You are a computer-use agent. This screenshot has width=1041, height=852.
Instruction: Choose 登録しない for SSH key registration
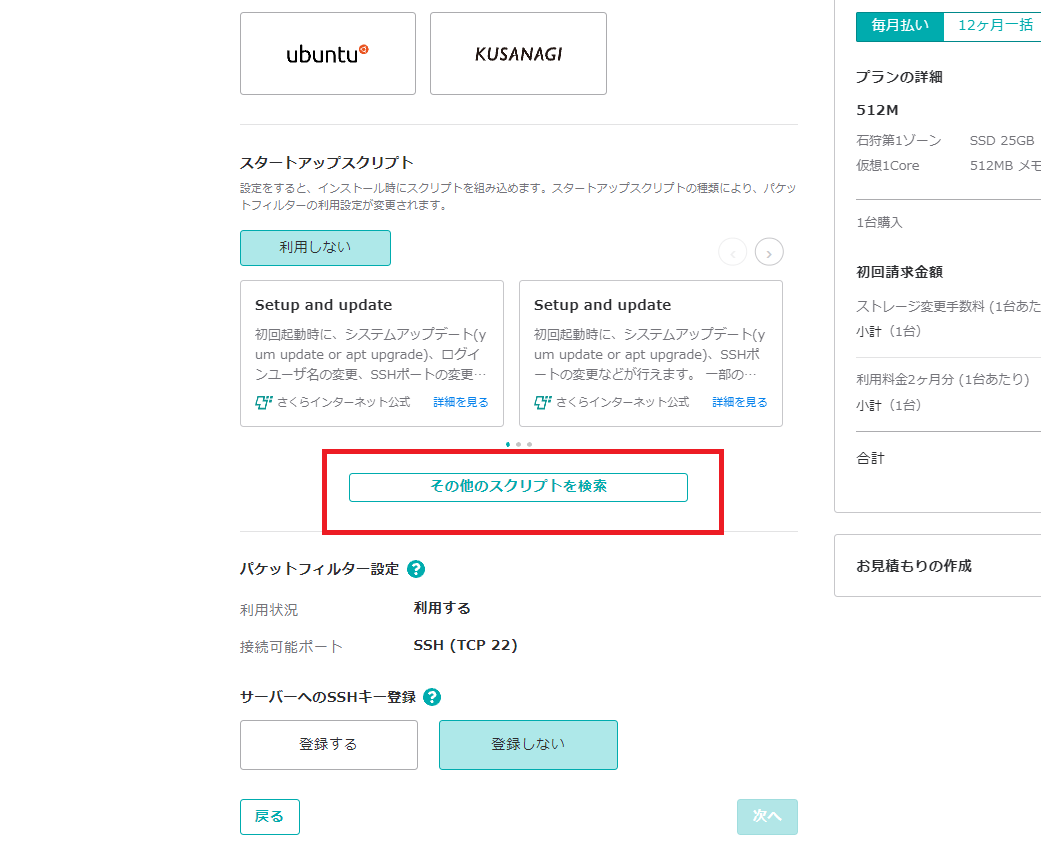[x=528, y=745]
